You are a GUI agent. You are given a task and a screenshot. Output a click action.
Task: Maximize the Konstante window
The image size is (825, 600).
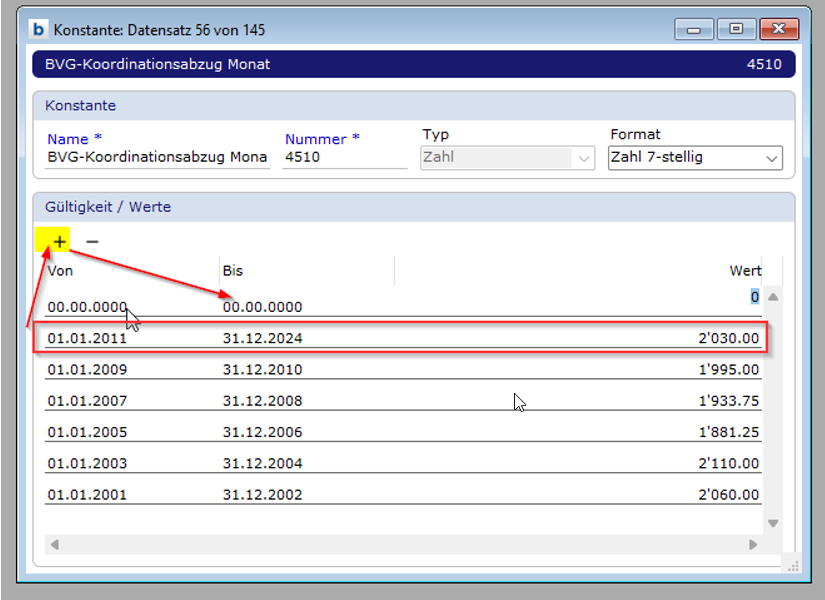tap(735, 30)
